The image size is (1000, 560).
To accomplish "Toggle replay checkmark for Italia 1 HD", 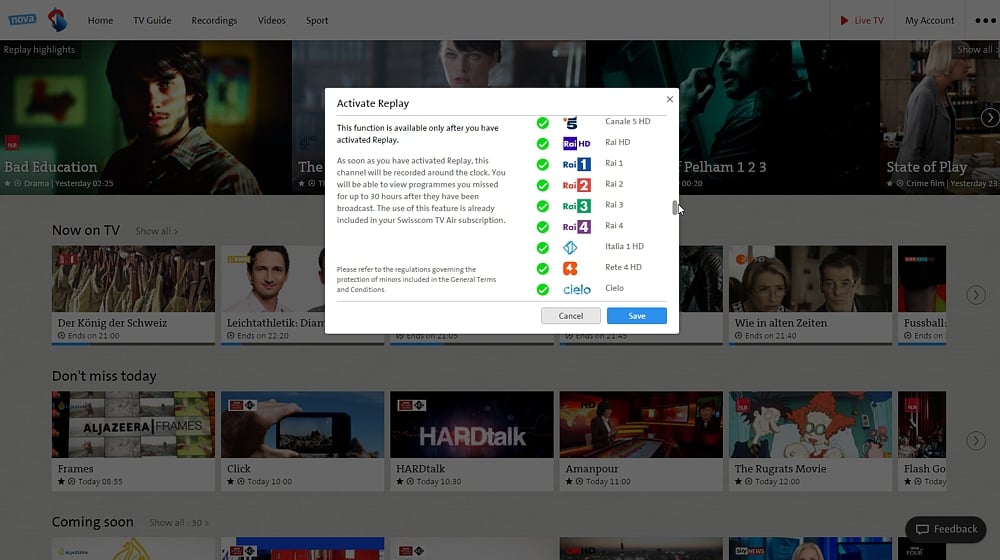I will tap(543, 247).
